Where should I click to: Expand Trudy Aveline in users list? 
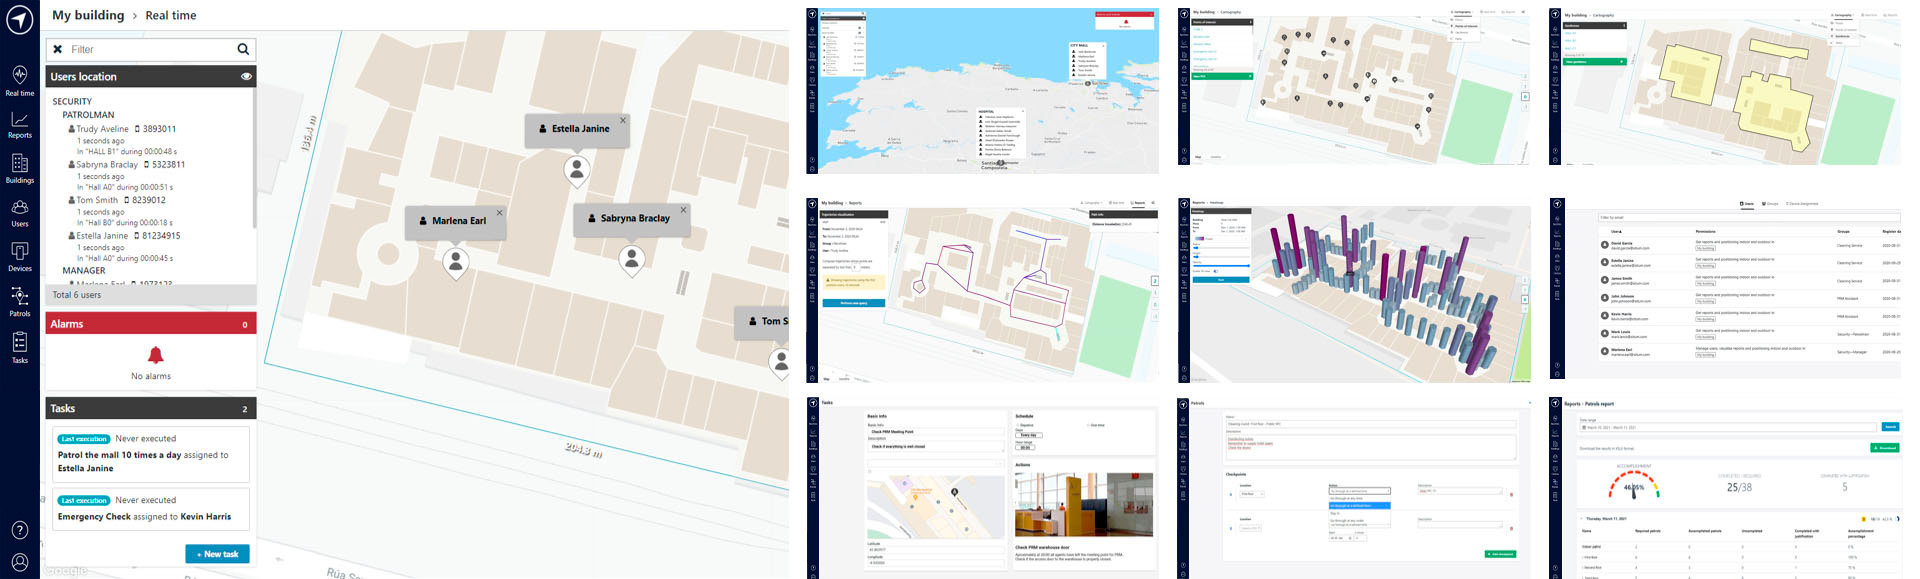point(102,129)
